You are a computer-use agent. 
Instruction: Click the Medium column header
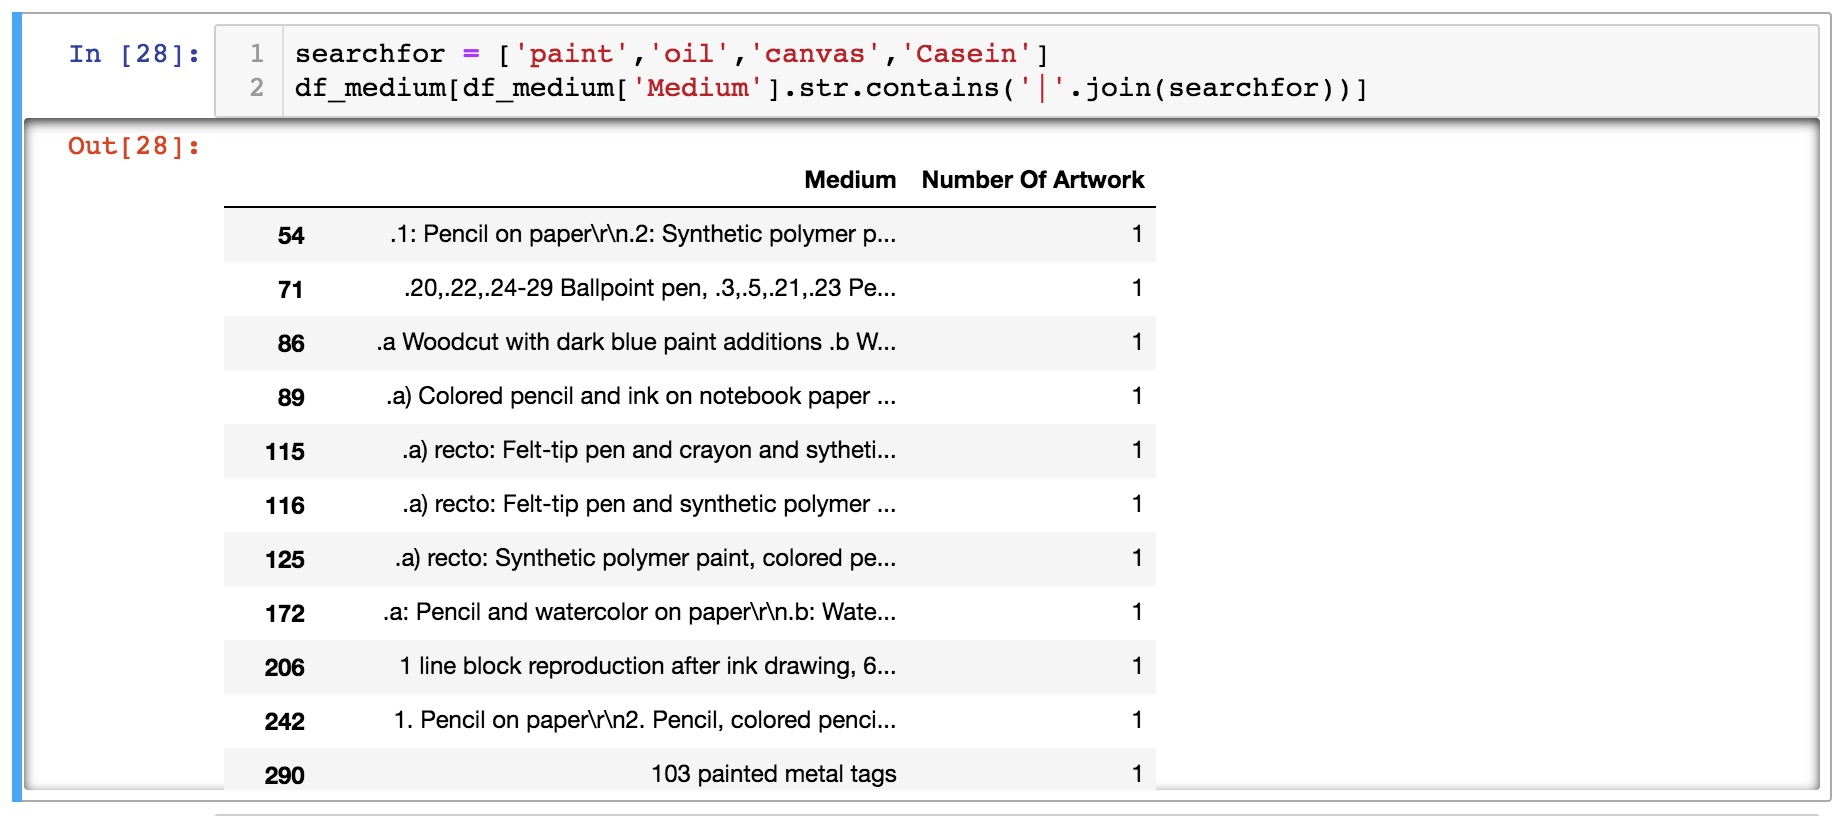(x=849, y=180)
